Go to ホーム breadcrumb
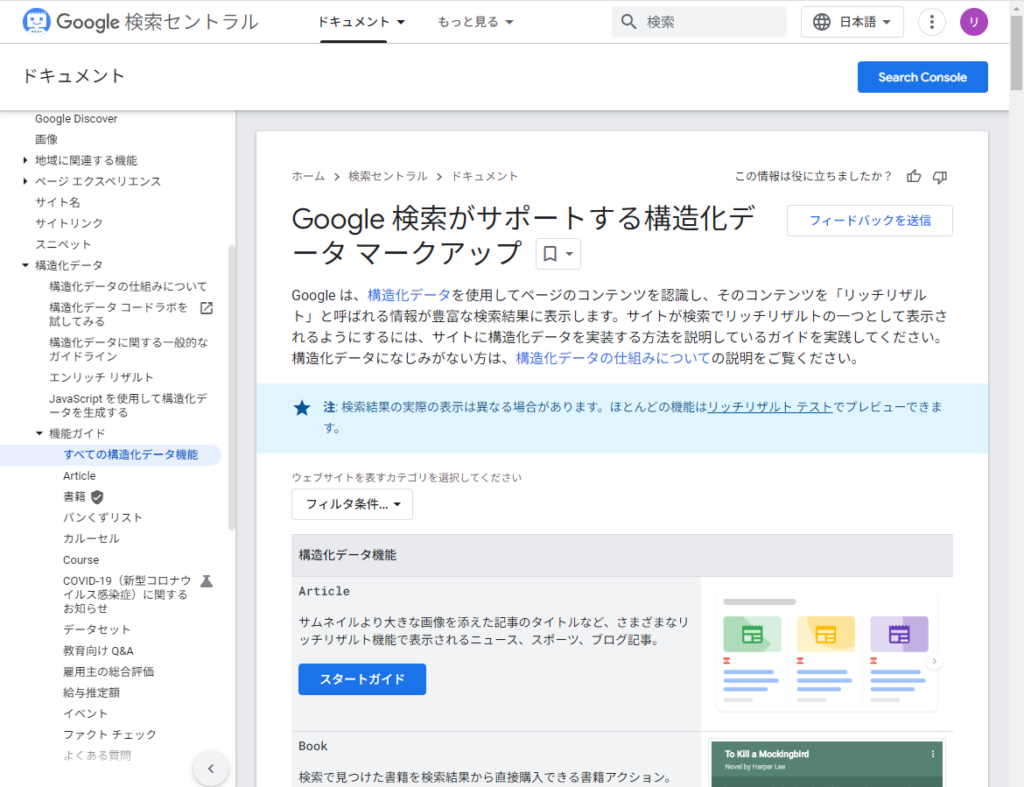This screenshot has height=787, width=1024. [308, 176]
